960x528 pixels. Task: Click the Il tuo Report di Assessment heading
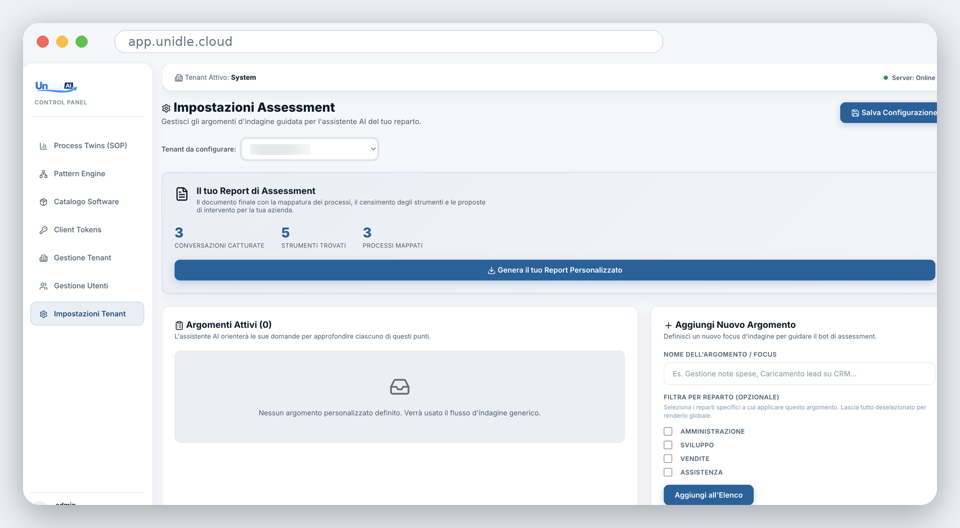[x=256, y=191]
